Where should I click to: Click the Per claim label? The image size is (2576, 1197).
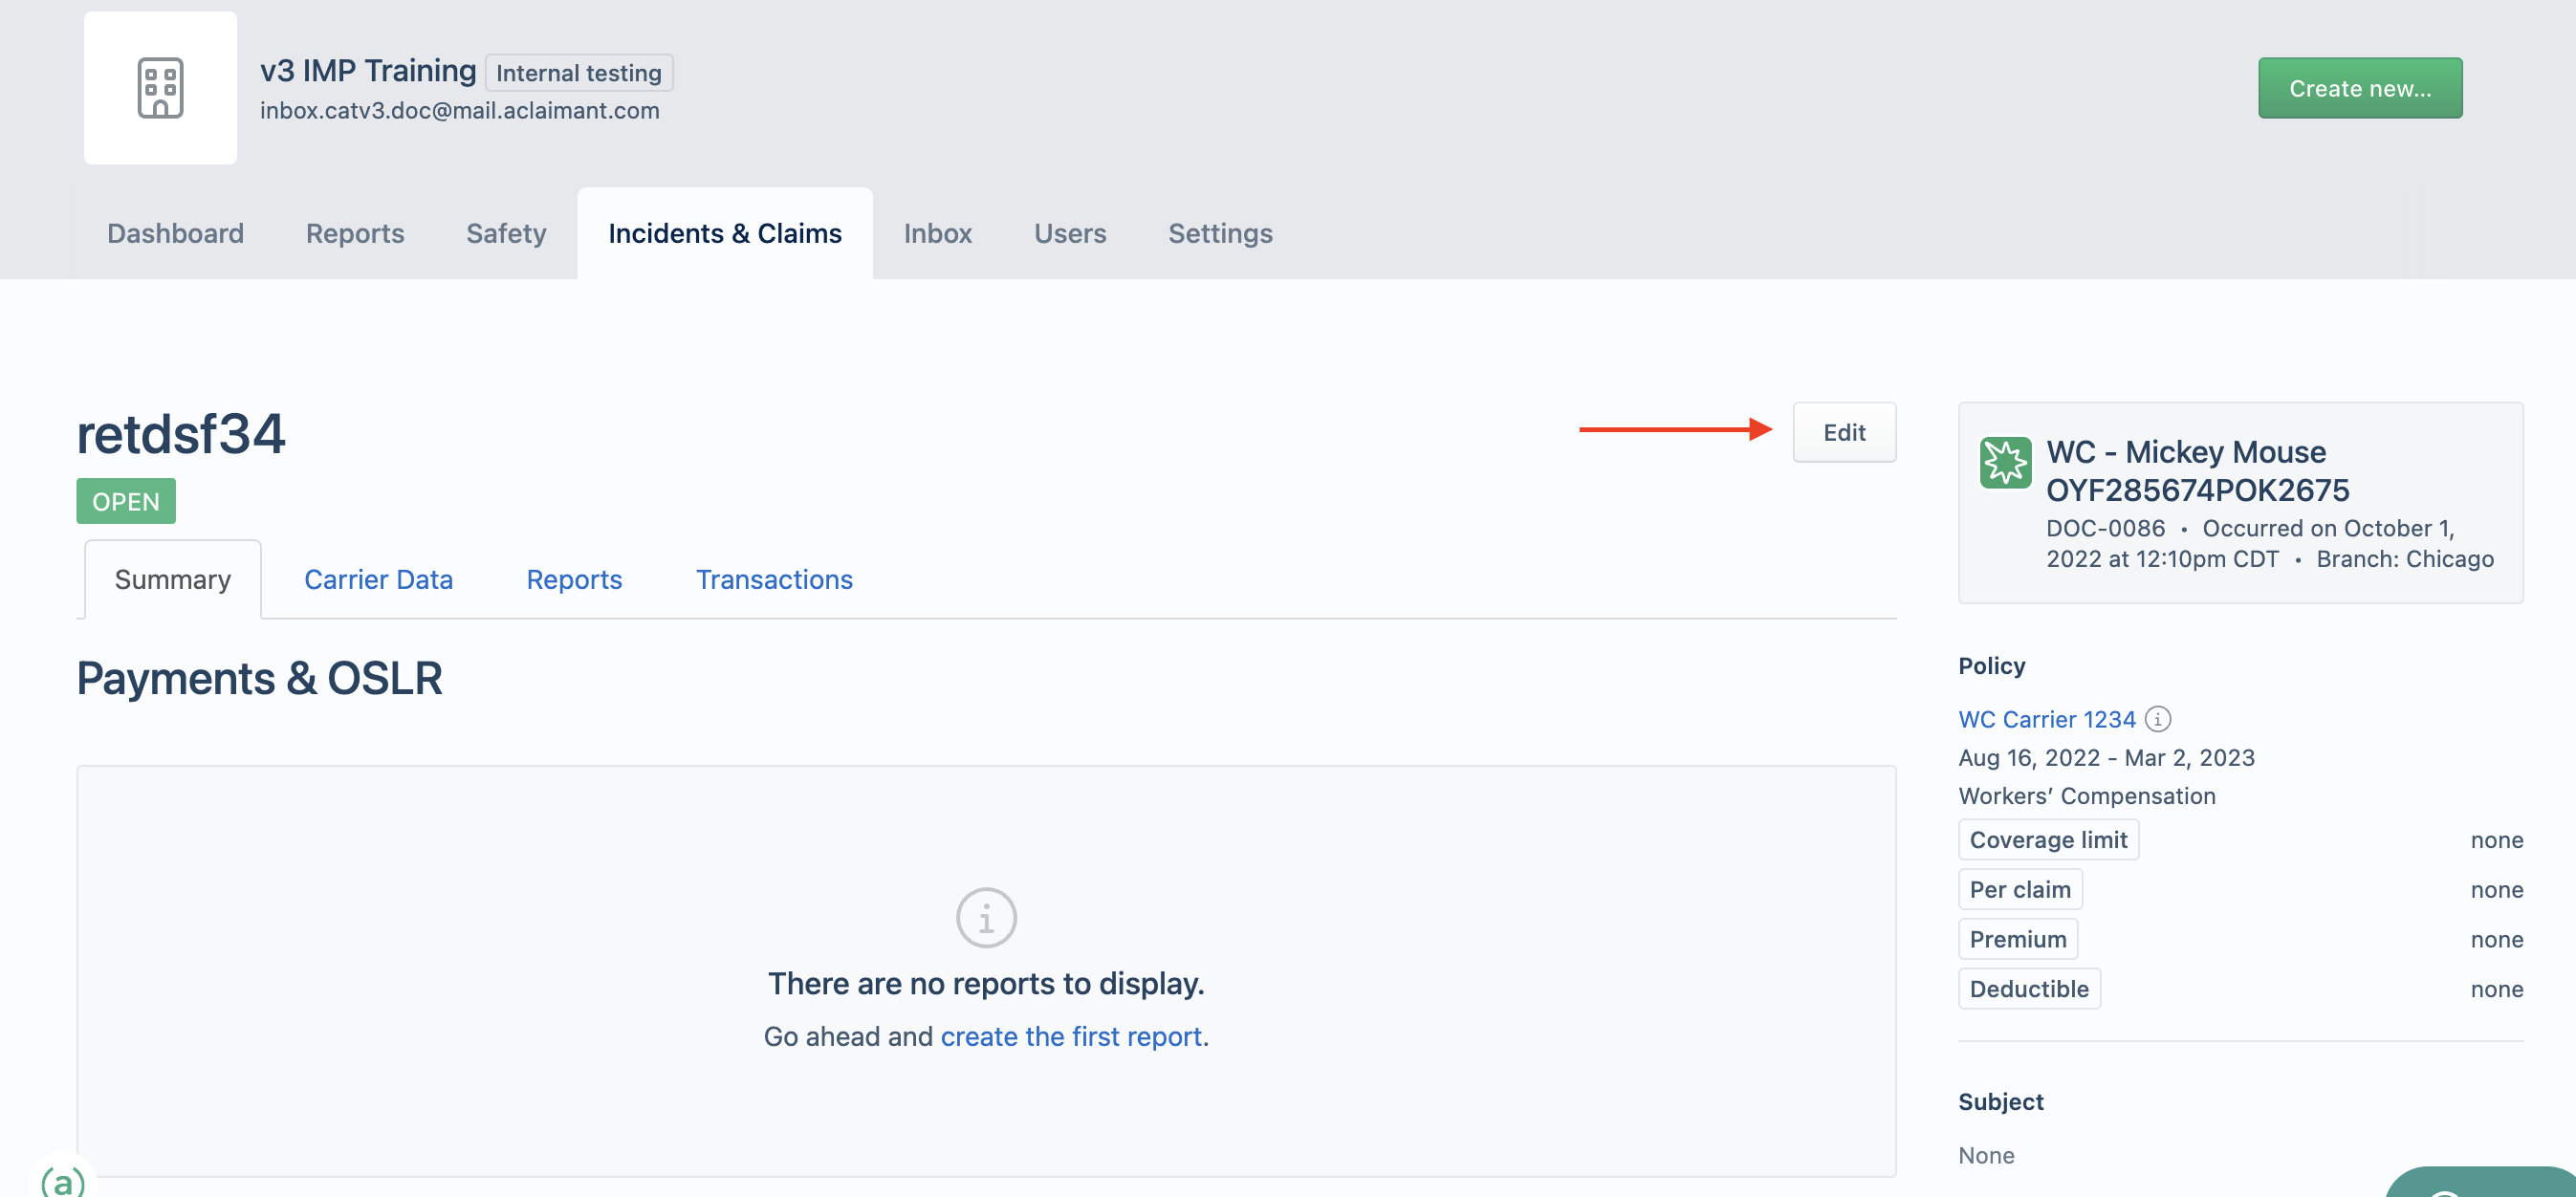[2020, 889]
